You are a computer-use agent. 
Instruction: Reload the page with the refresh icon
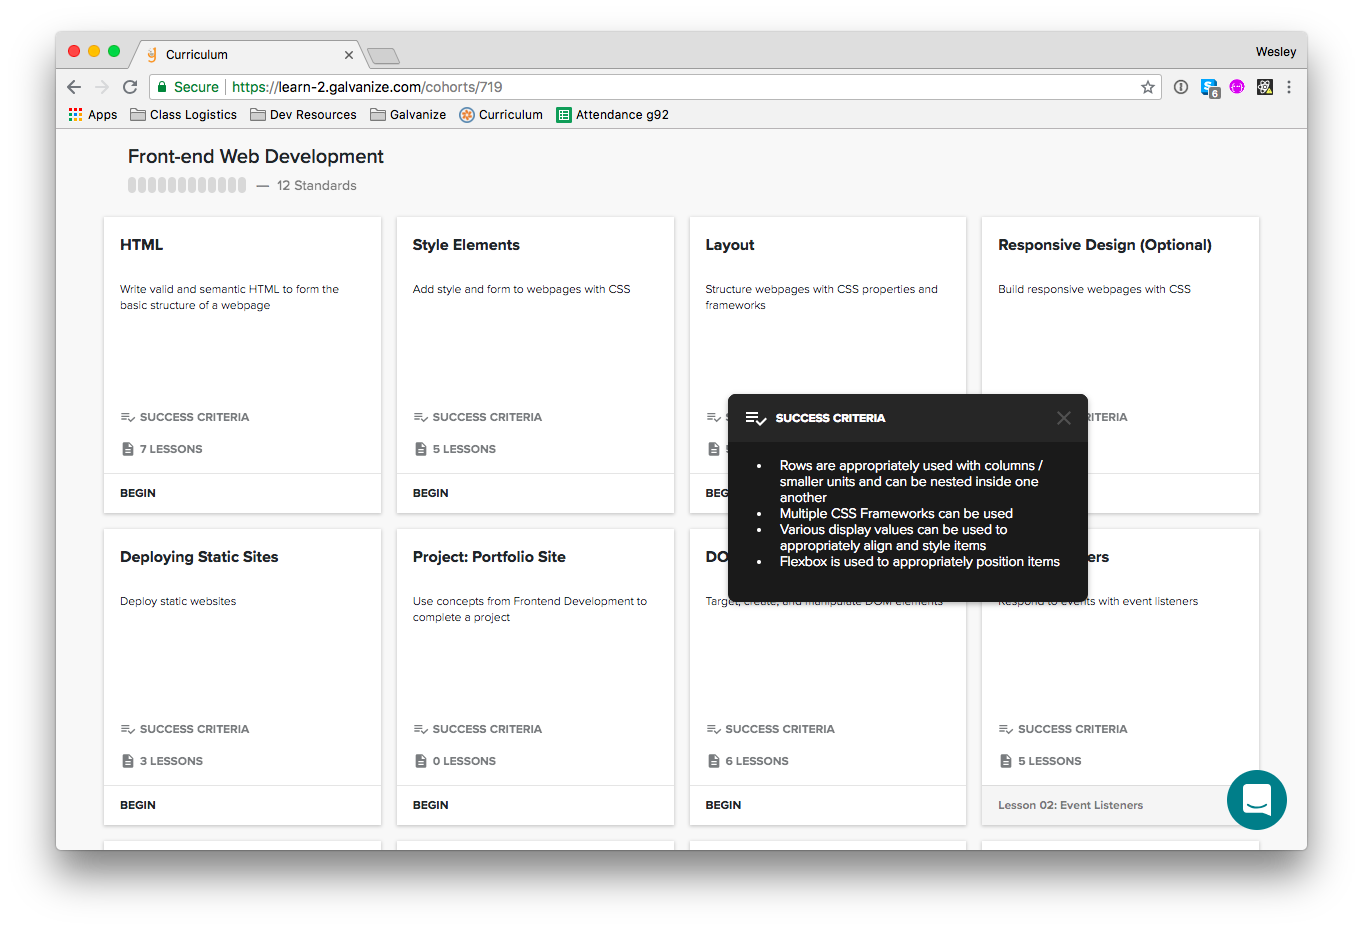click(x=130, y=87)
